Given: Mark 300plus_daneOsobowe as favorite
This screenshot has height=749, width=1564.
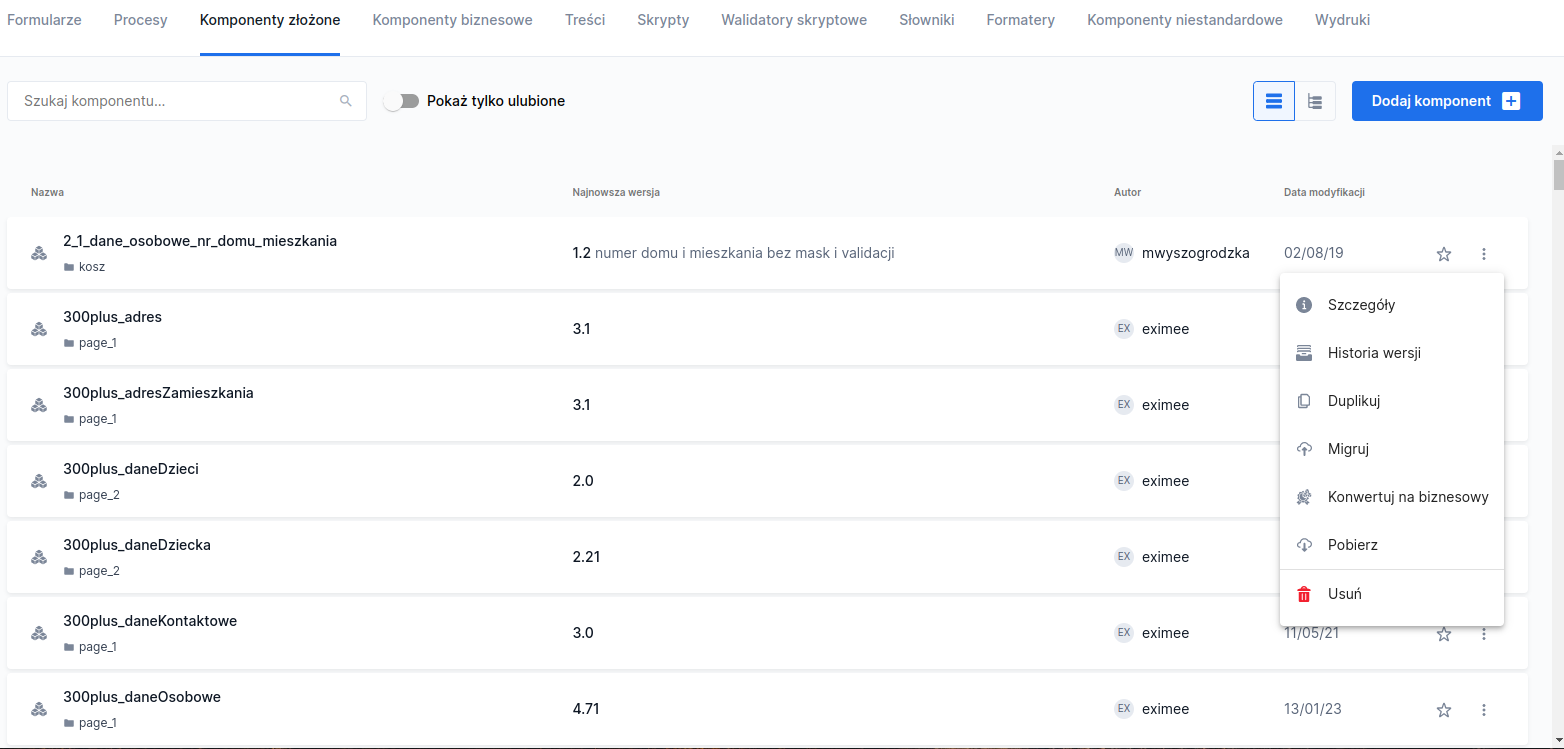Looking at the screenshot, I should coord(1444,710).
